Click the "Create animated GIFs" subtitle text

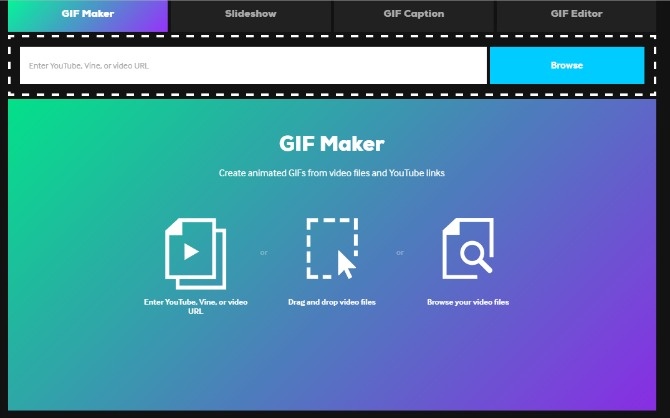point(334,173)
